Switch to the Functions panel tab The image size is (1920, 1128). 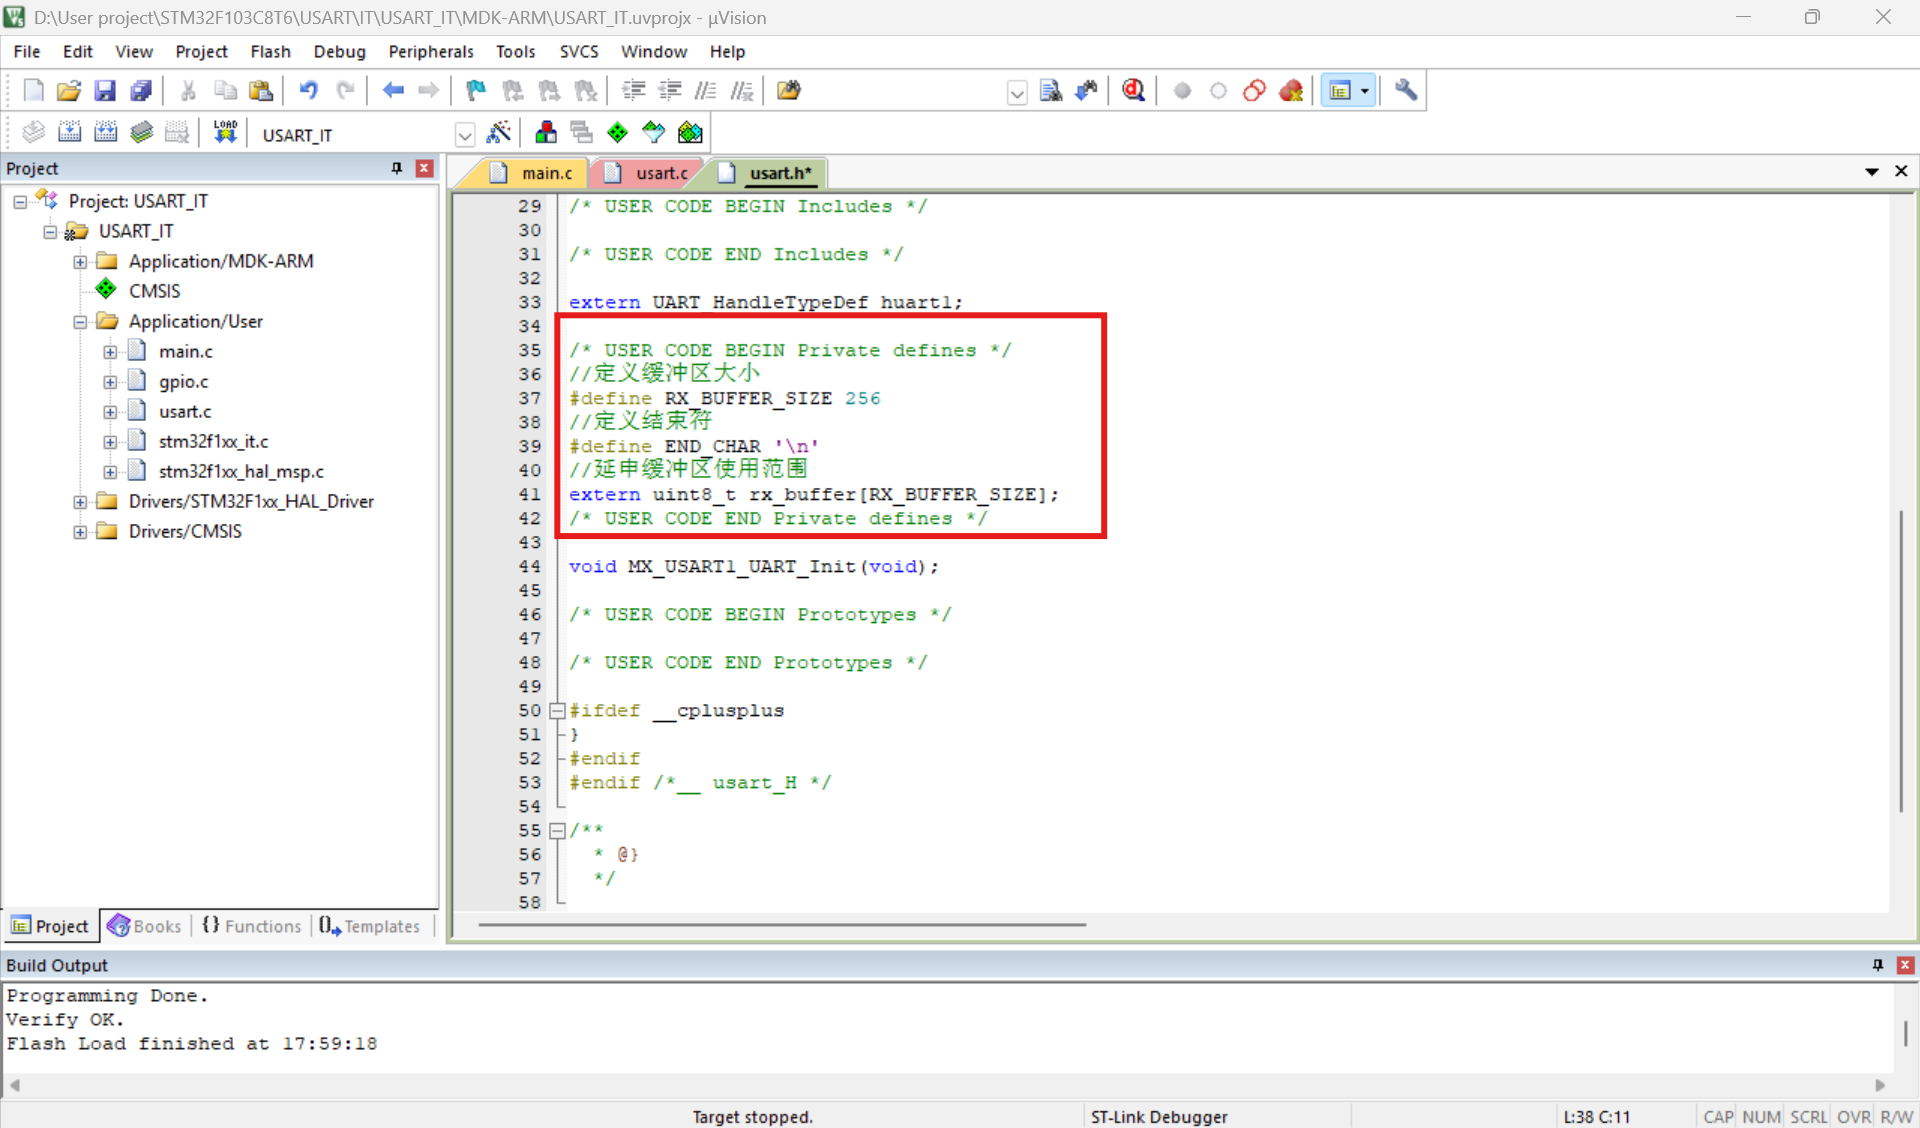click(251, 926)
